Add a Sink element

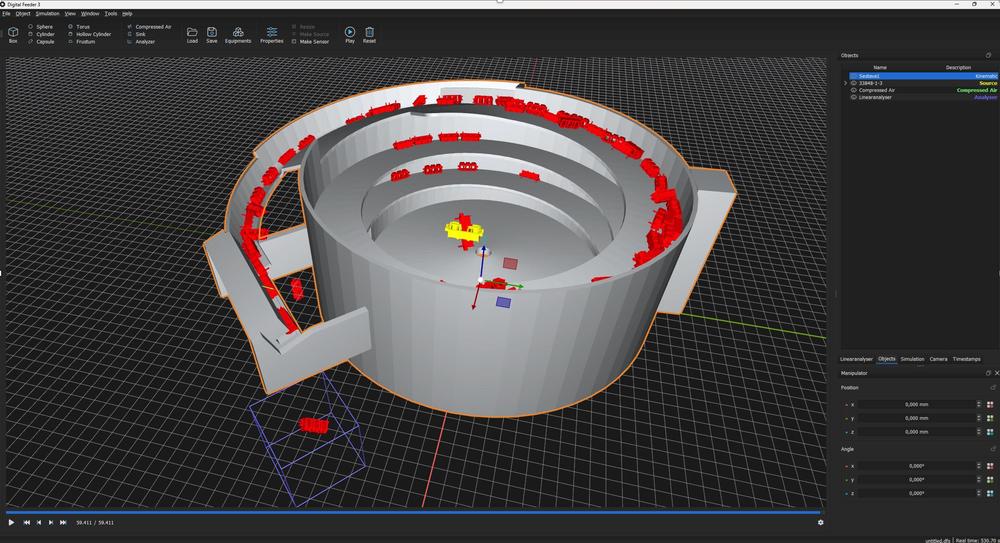pyautogui.click(x=136, y=34)
